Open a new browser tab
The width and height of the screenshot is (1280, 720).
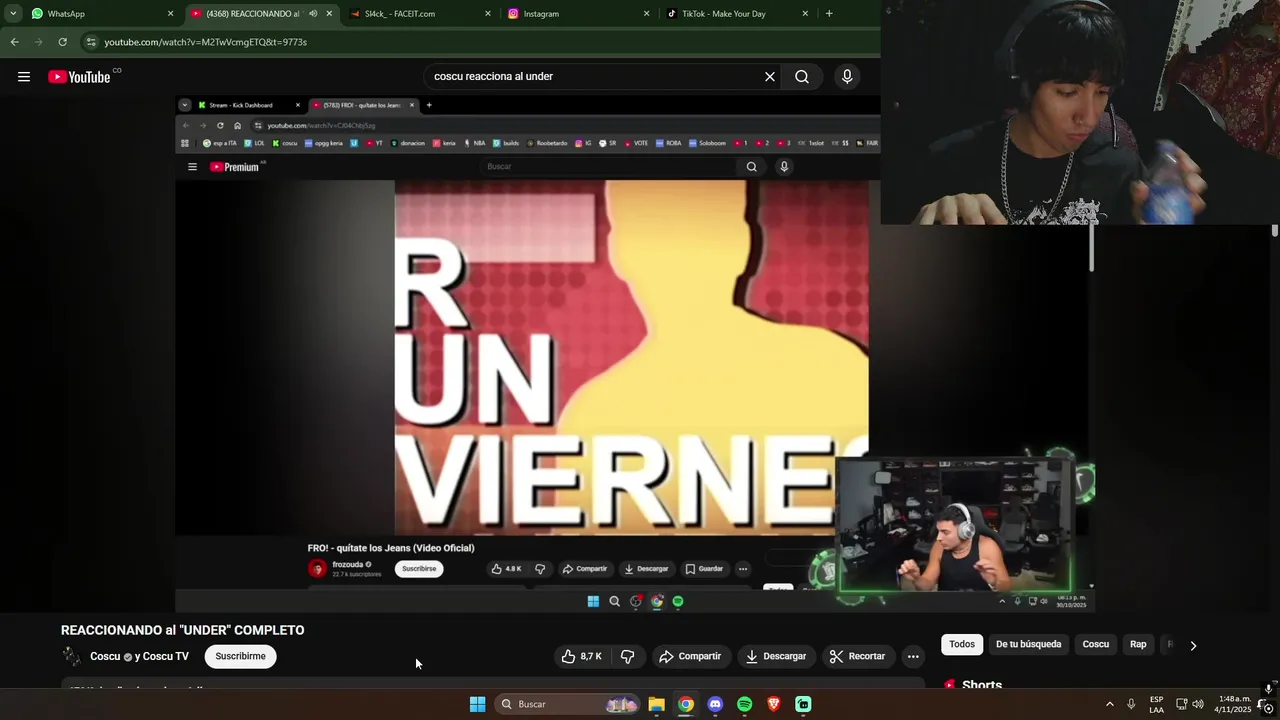pos(829,14)
